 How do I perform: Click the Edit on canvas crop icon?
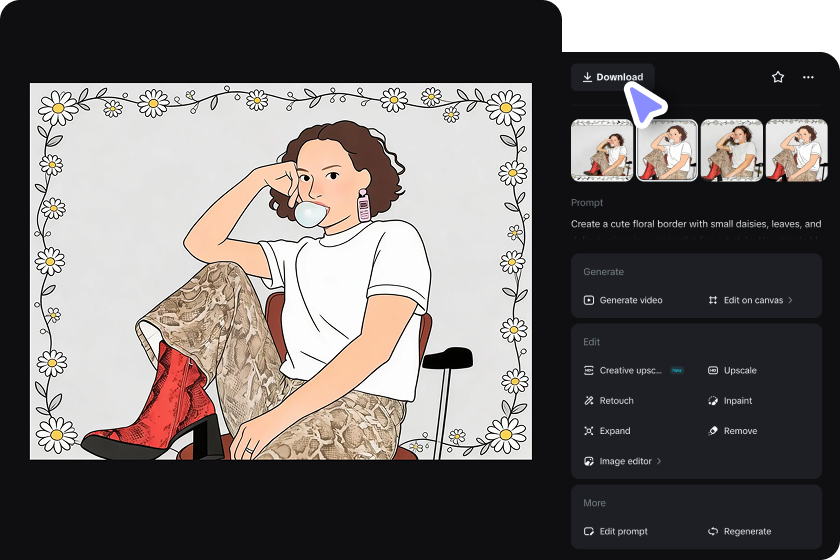(x=712, y=300)
